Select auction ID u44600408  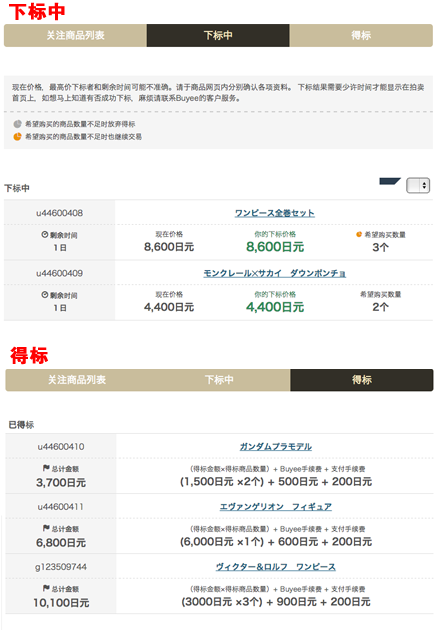tap(59, 213)
